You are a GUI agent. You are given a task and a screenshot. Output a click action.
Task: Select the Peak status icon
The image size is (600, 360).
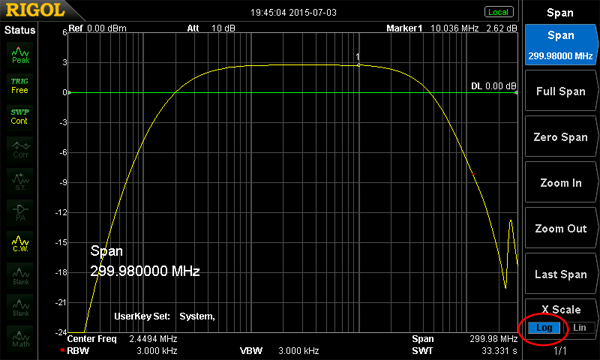20,55
